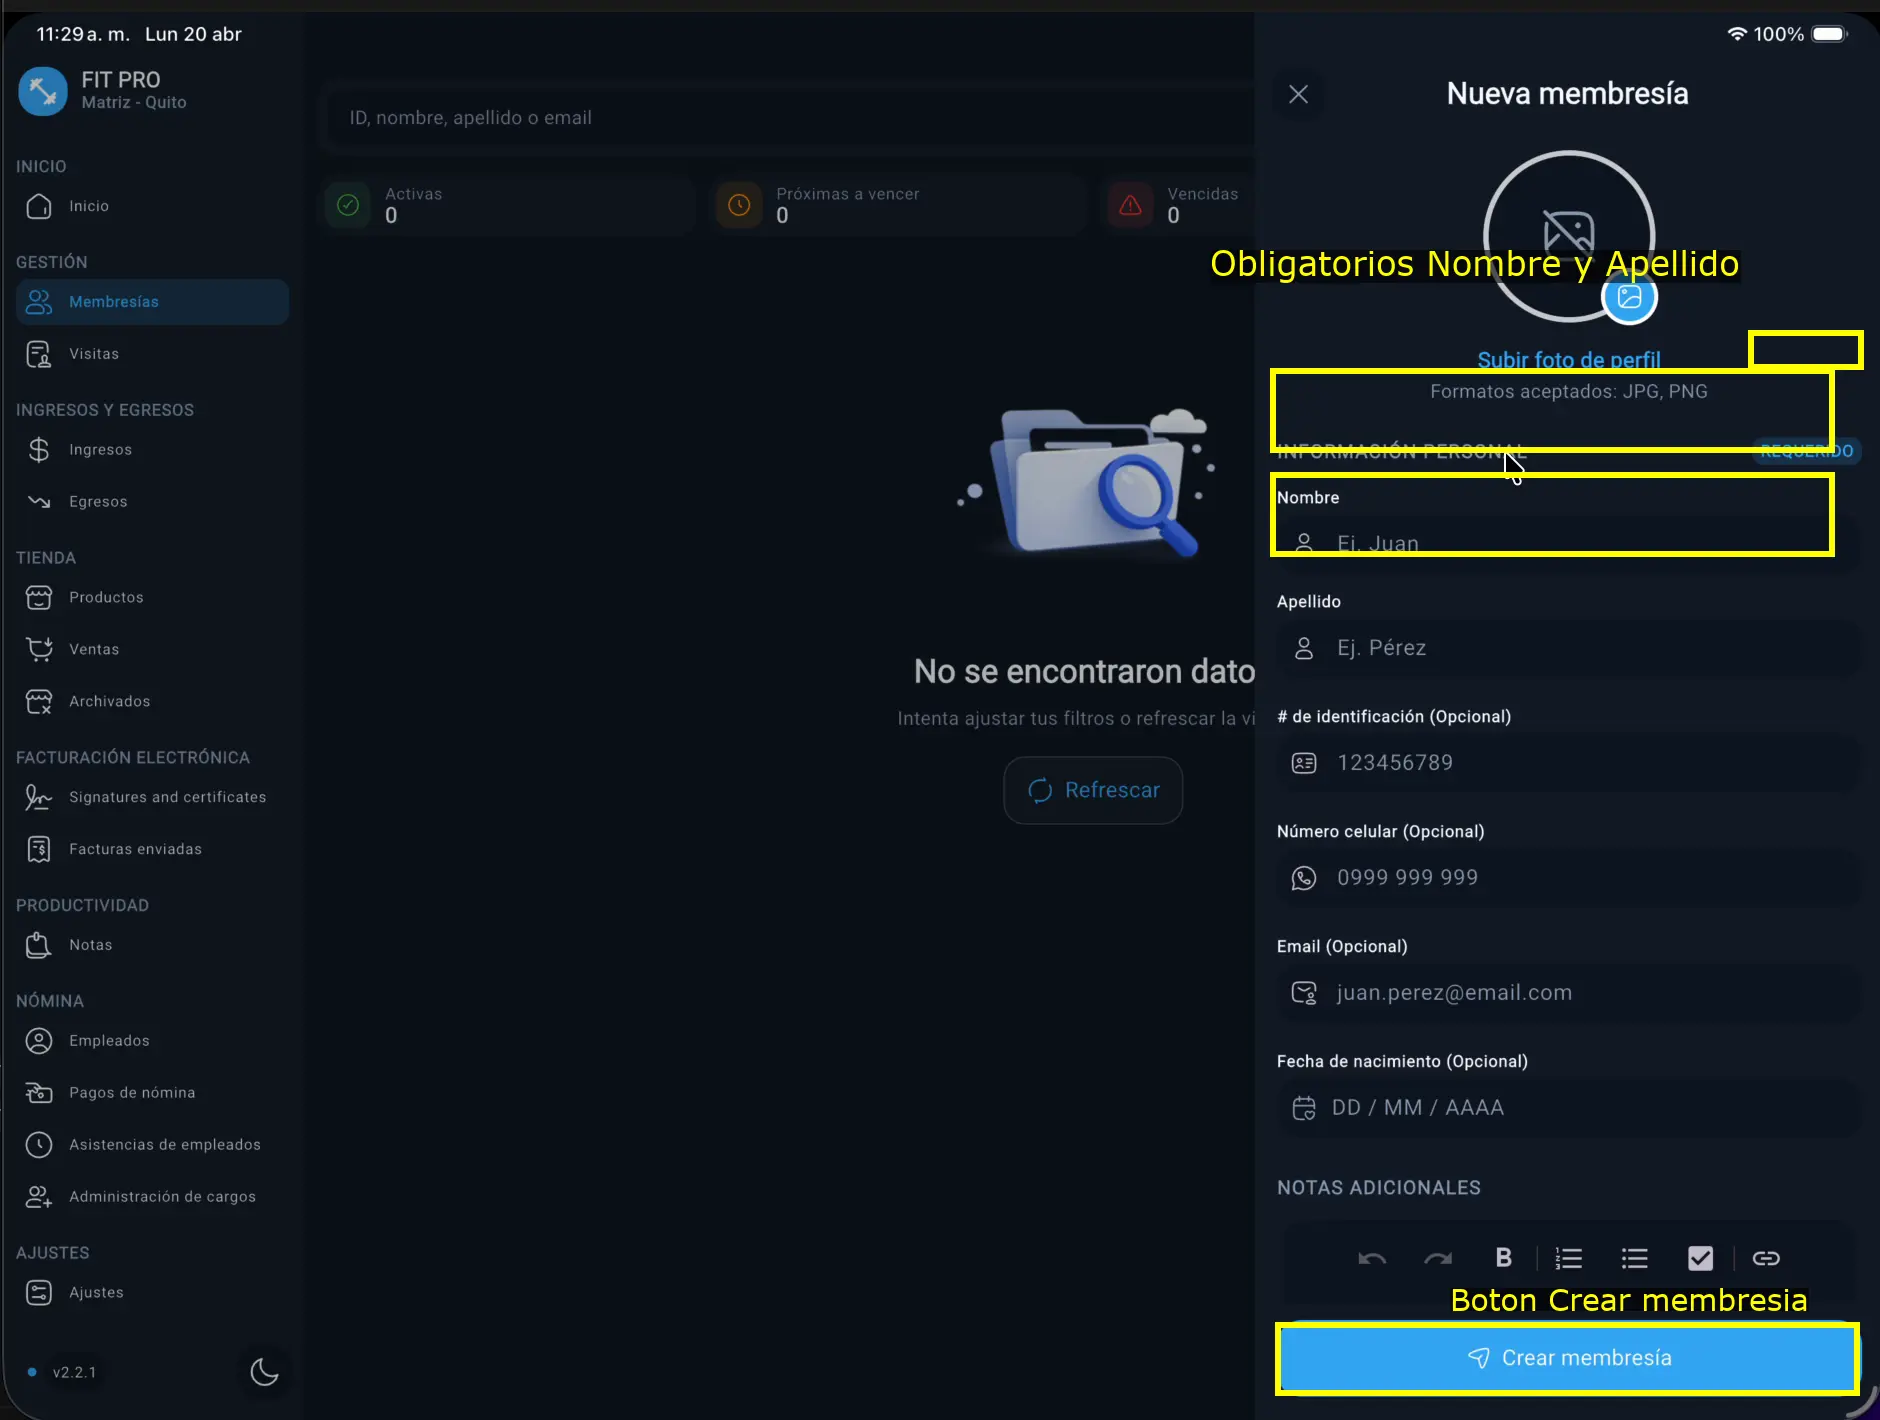The image size is (1880, 1420).
Task: Open the date of birth picker field
Action: [x=1567, y=1108]
